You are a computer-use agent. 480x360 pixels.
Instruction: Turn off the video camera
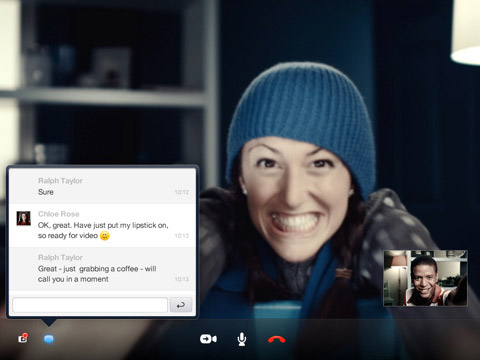click(208, 339)
